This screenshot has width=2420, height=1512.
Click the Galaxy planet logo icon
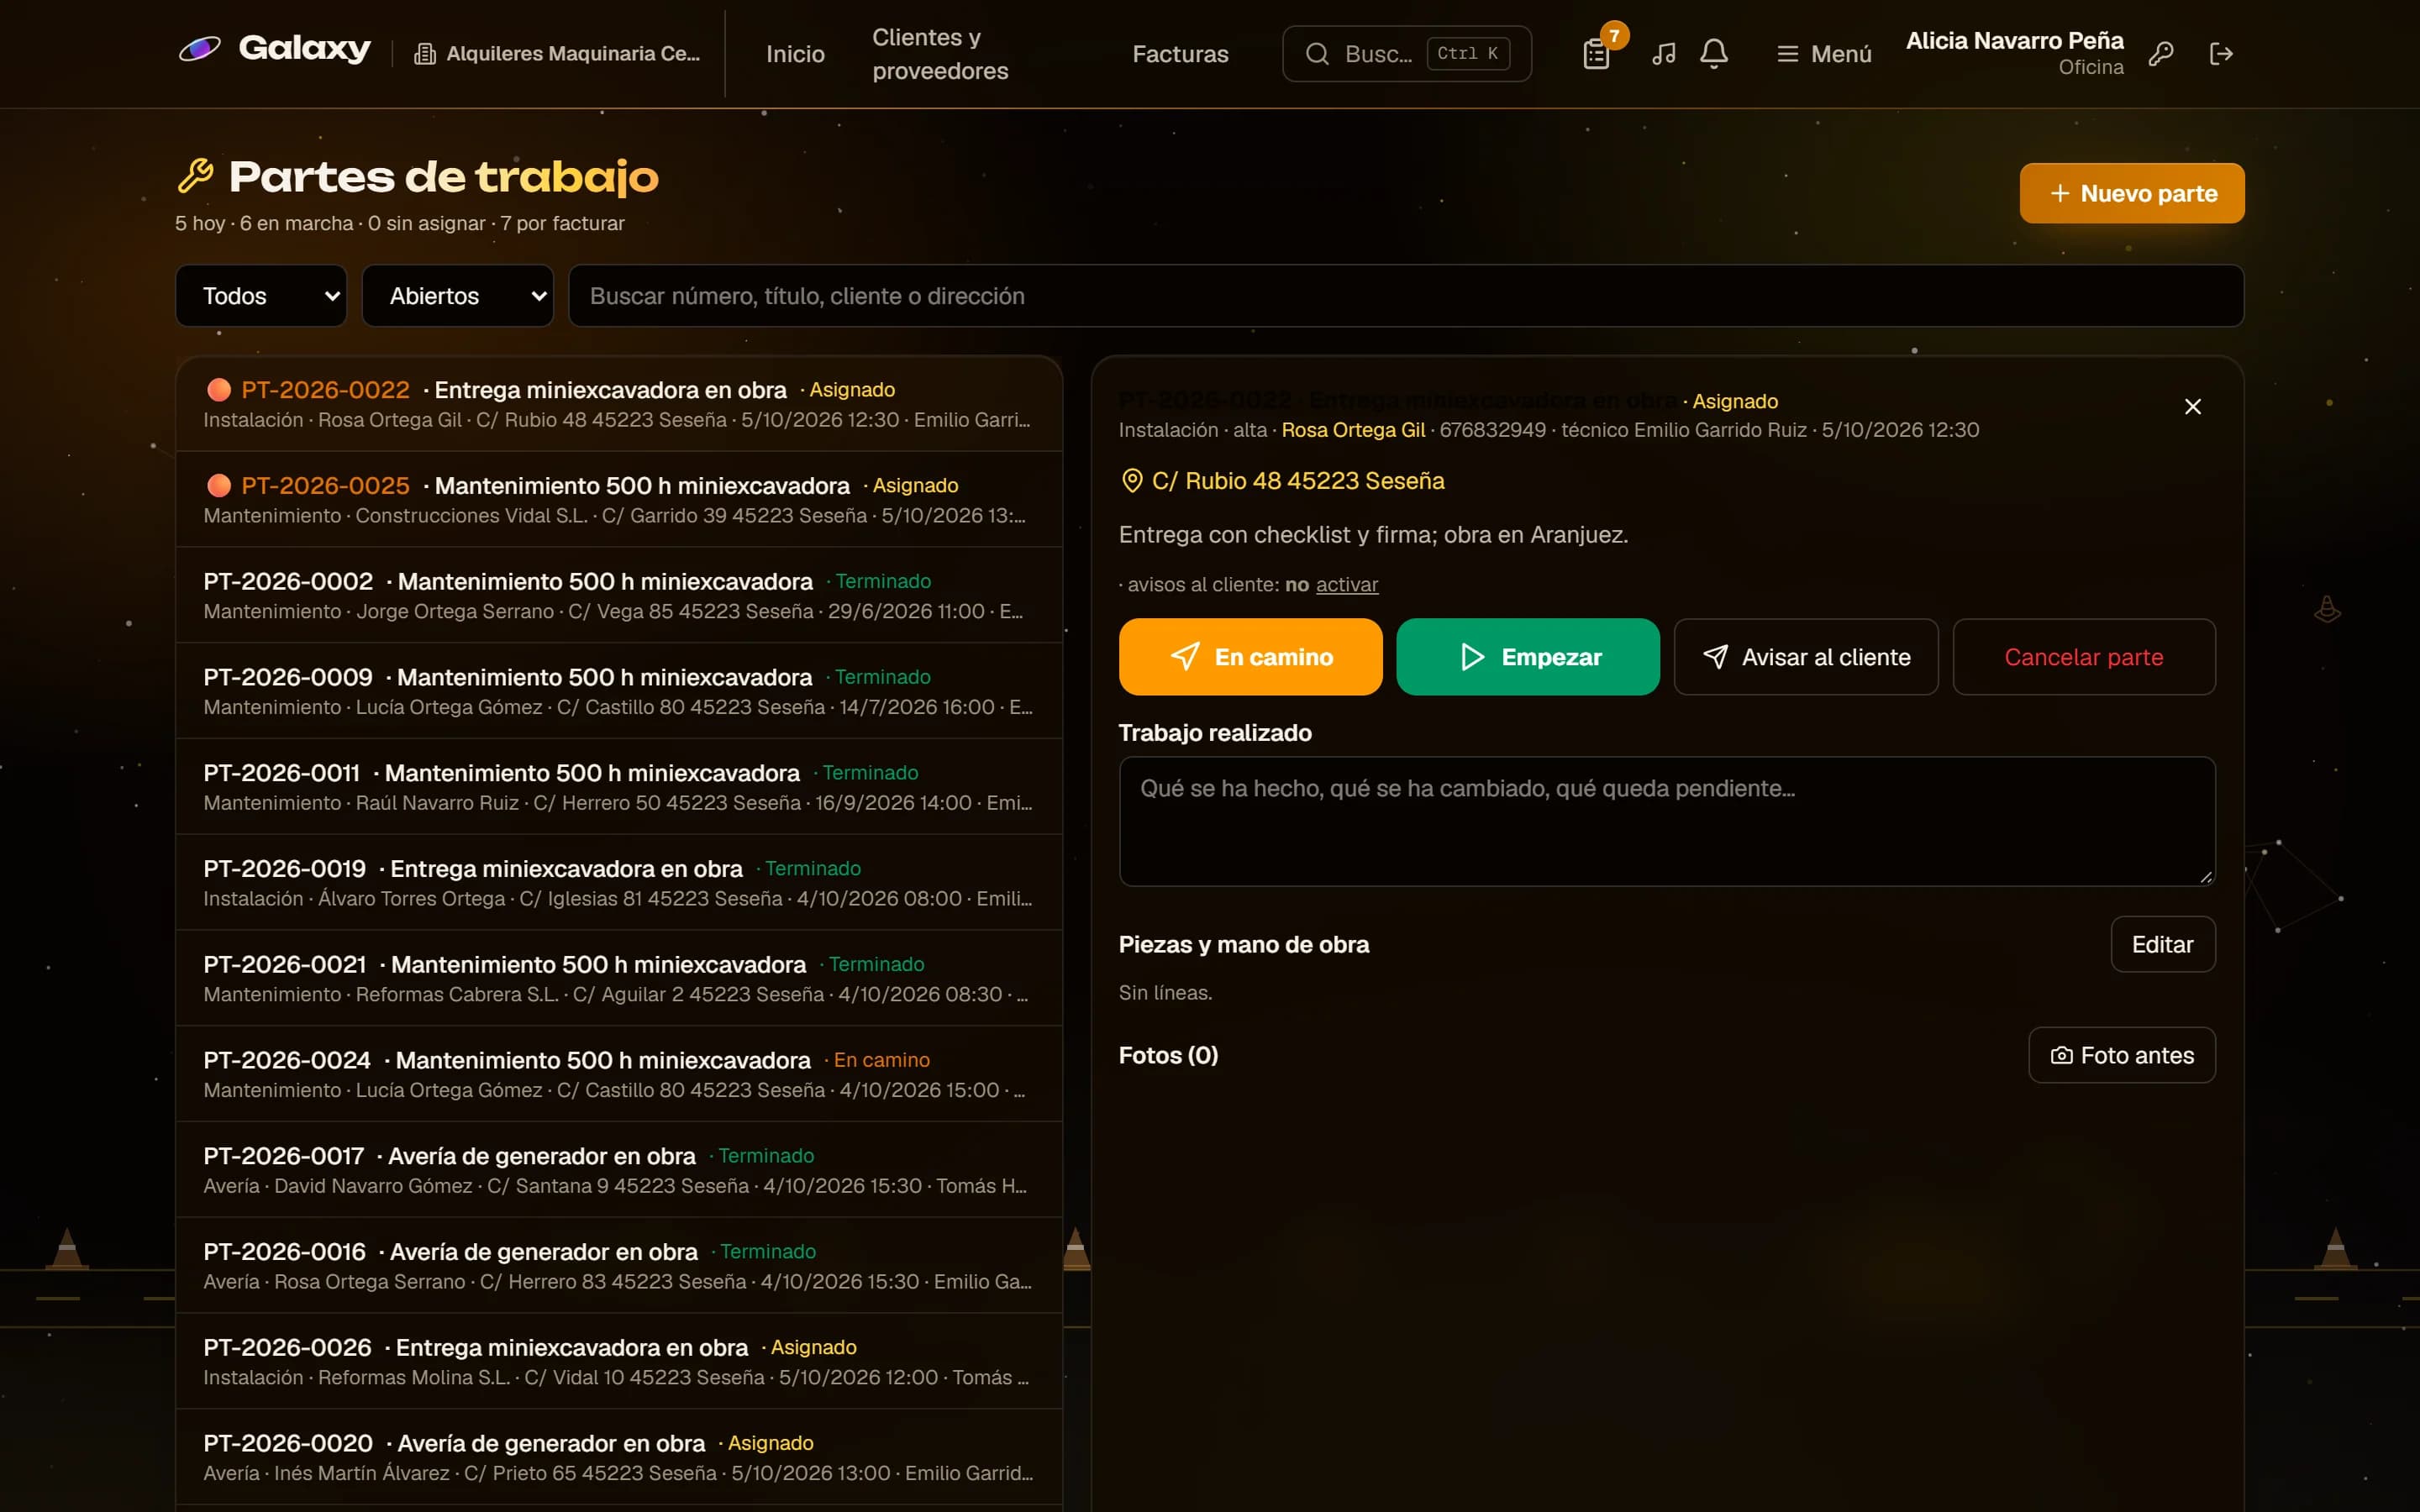pos(200,49)
